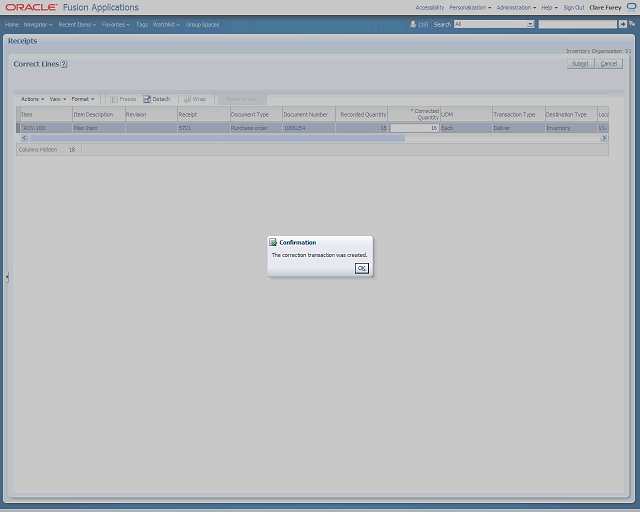
Task: Click the global search text field
Action: coord(578,24)
